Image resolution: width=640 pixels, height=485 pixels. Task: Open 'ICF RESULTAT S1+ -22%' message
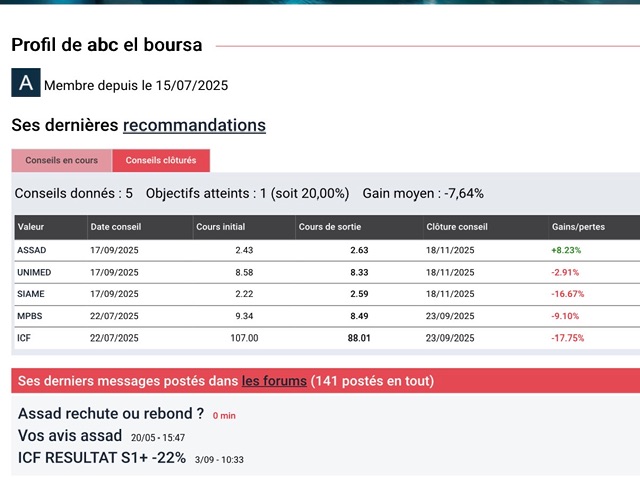coord(102,458)
